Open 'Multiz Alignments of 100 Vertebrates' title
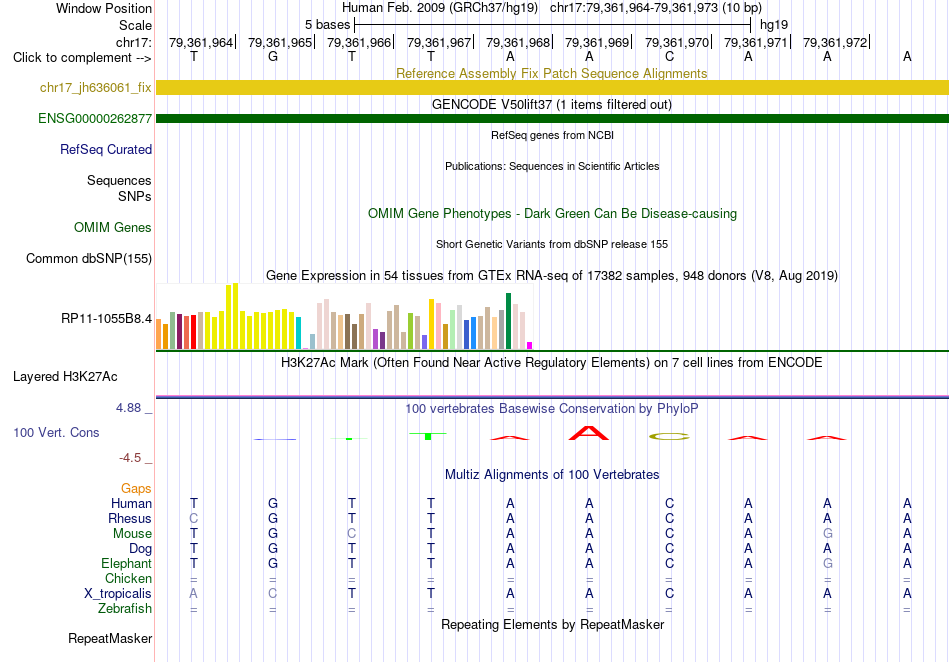Screen dimensions: 950x662 pyautogui.click(x=551, y=475)
